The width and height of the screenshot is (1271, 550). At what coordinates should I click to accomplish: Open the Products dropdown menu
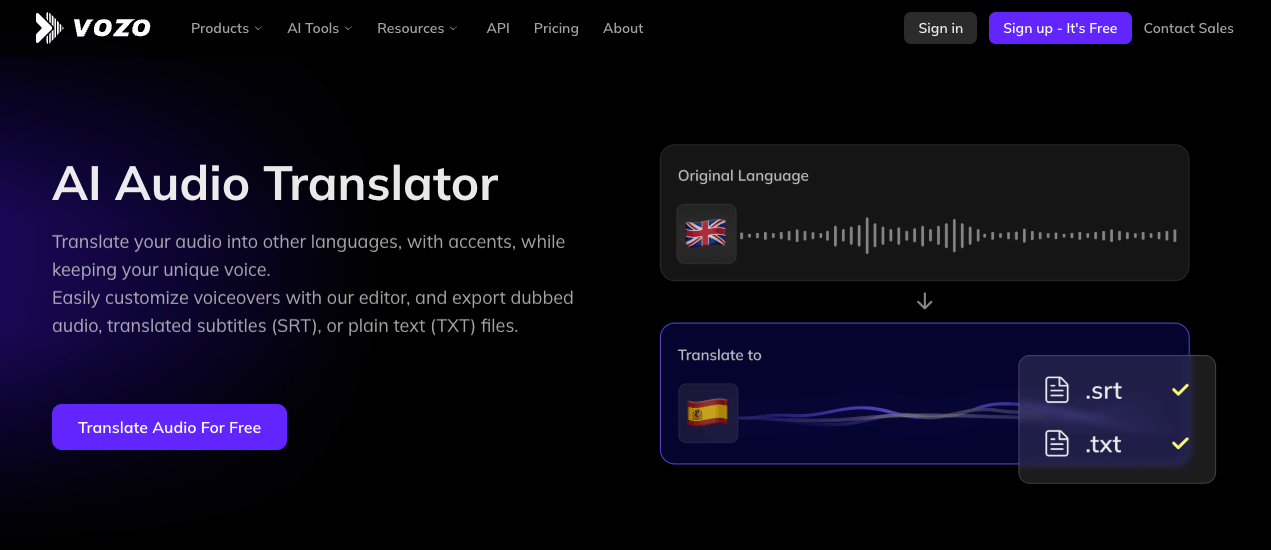coord(226,28)
